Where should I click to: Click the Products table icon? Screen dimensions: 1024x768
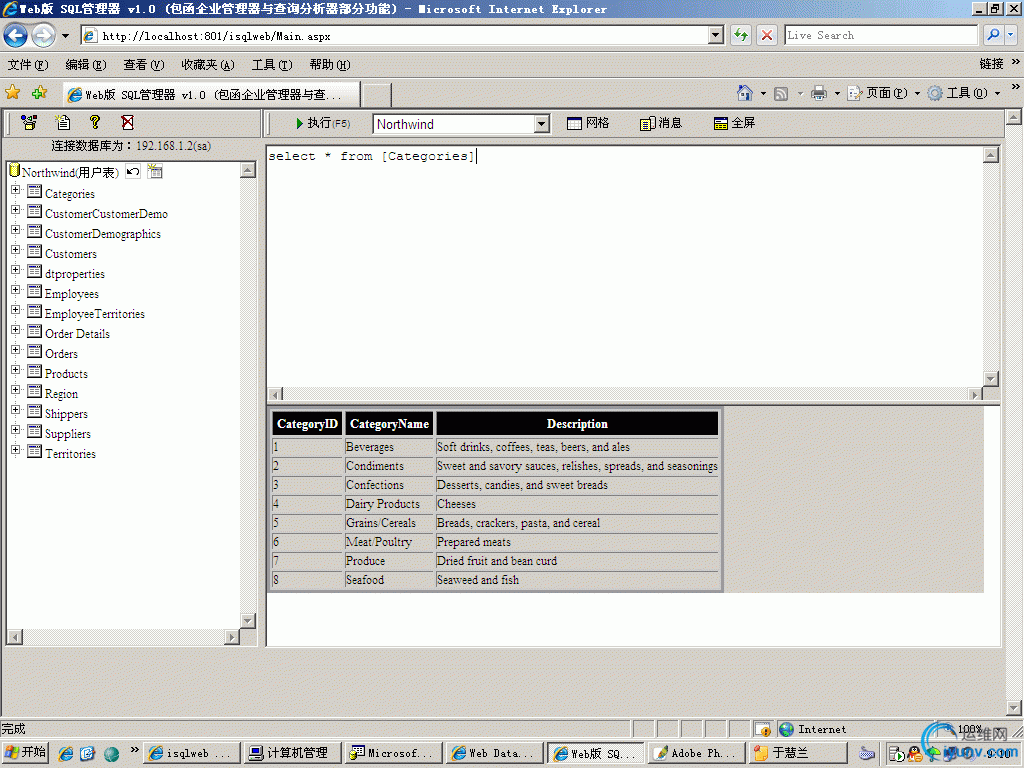[35, 372]
